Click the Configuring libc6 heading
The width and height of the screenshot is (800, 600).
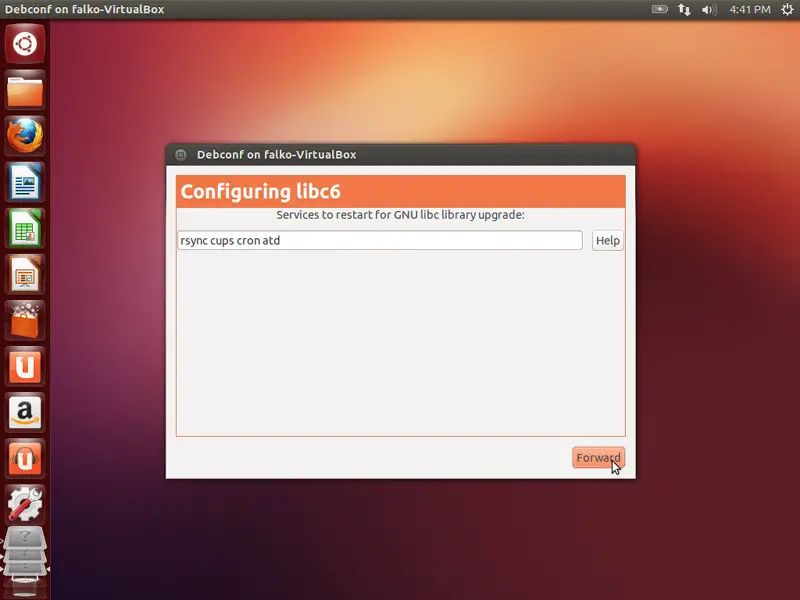click(260, 192)
